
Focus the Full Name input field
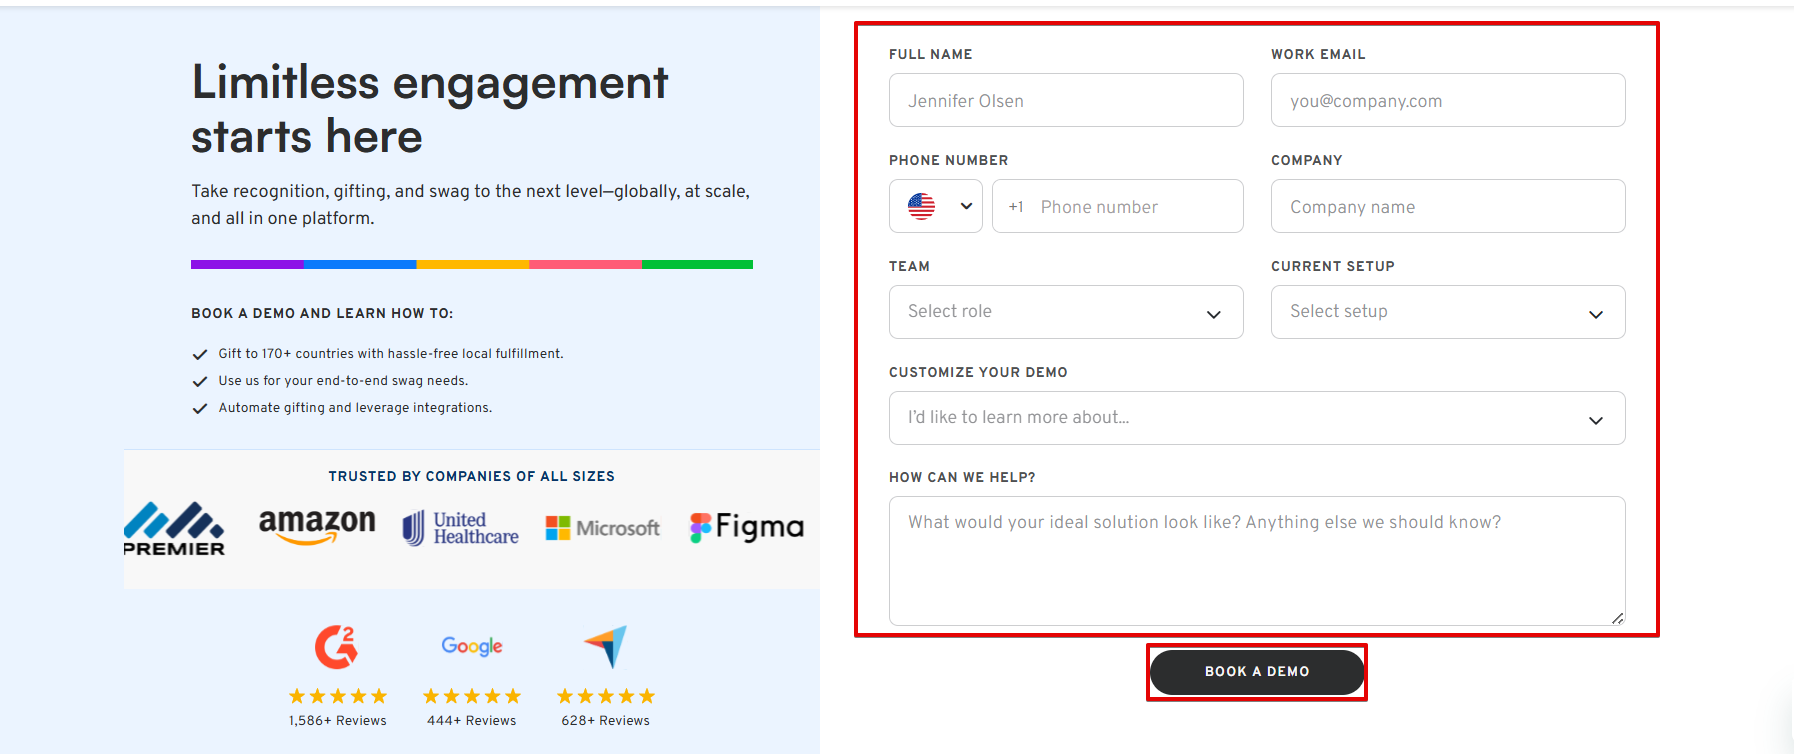pyautogui.click(x=1066, y=100)
